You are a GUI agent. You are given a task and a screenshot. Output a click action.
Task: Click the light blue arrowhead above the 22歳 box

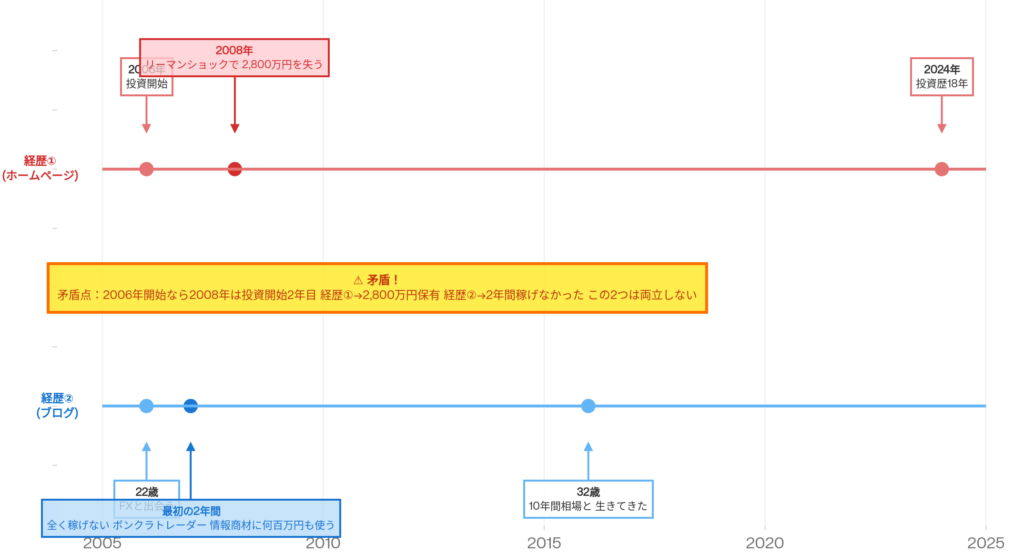(146, 447)
